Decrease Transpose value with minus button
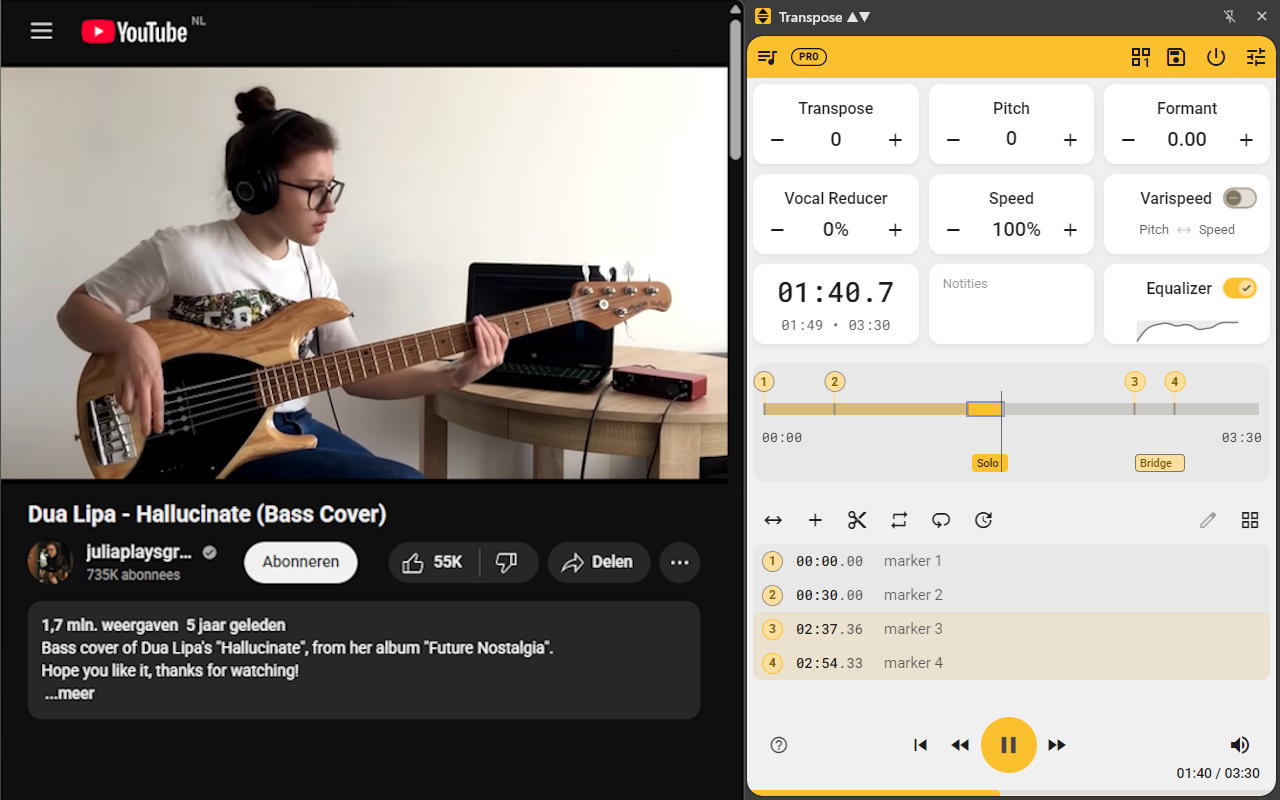The height and width of the screenshot is (800, 1280). [777, 140]
